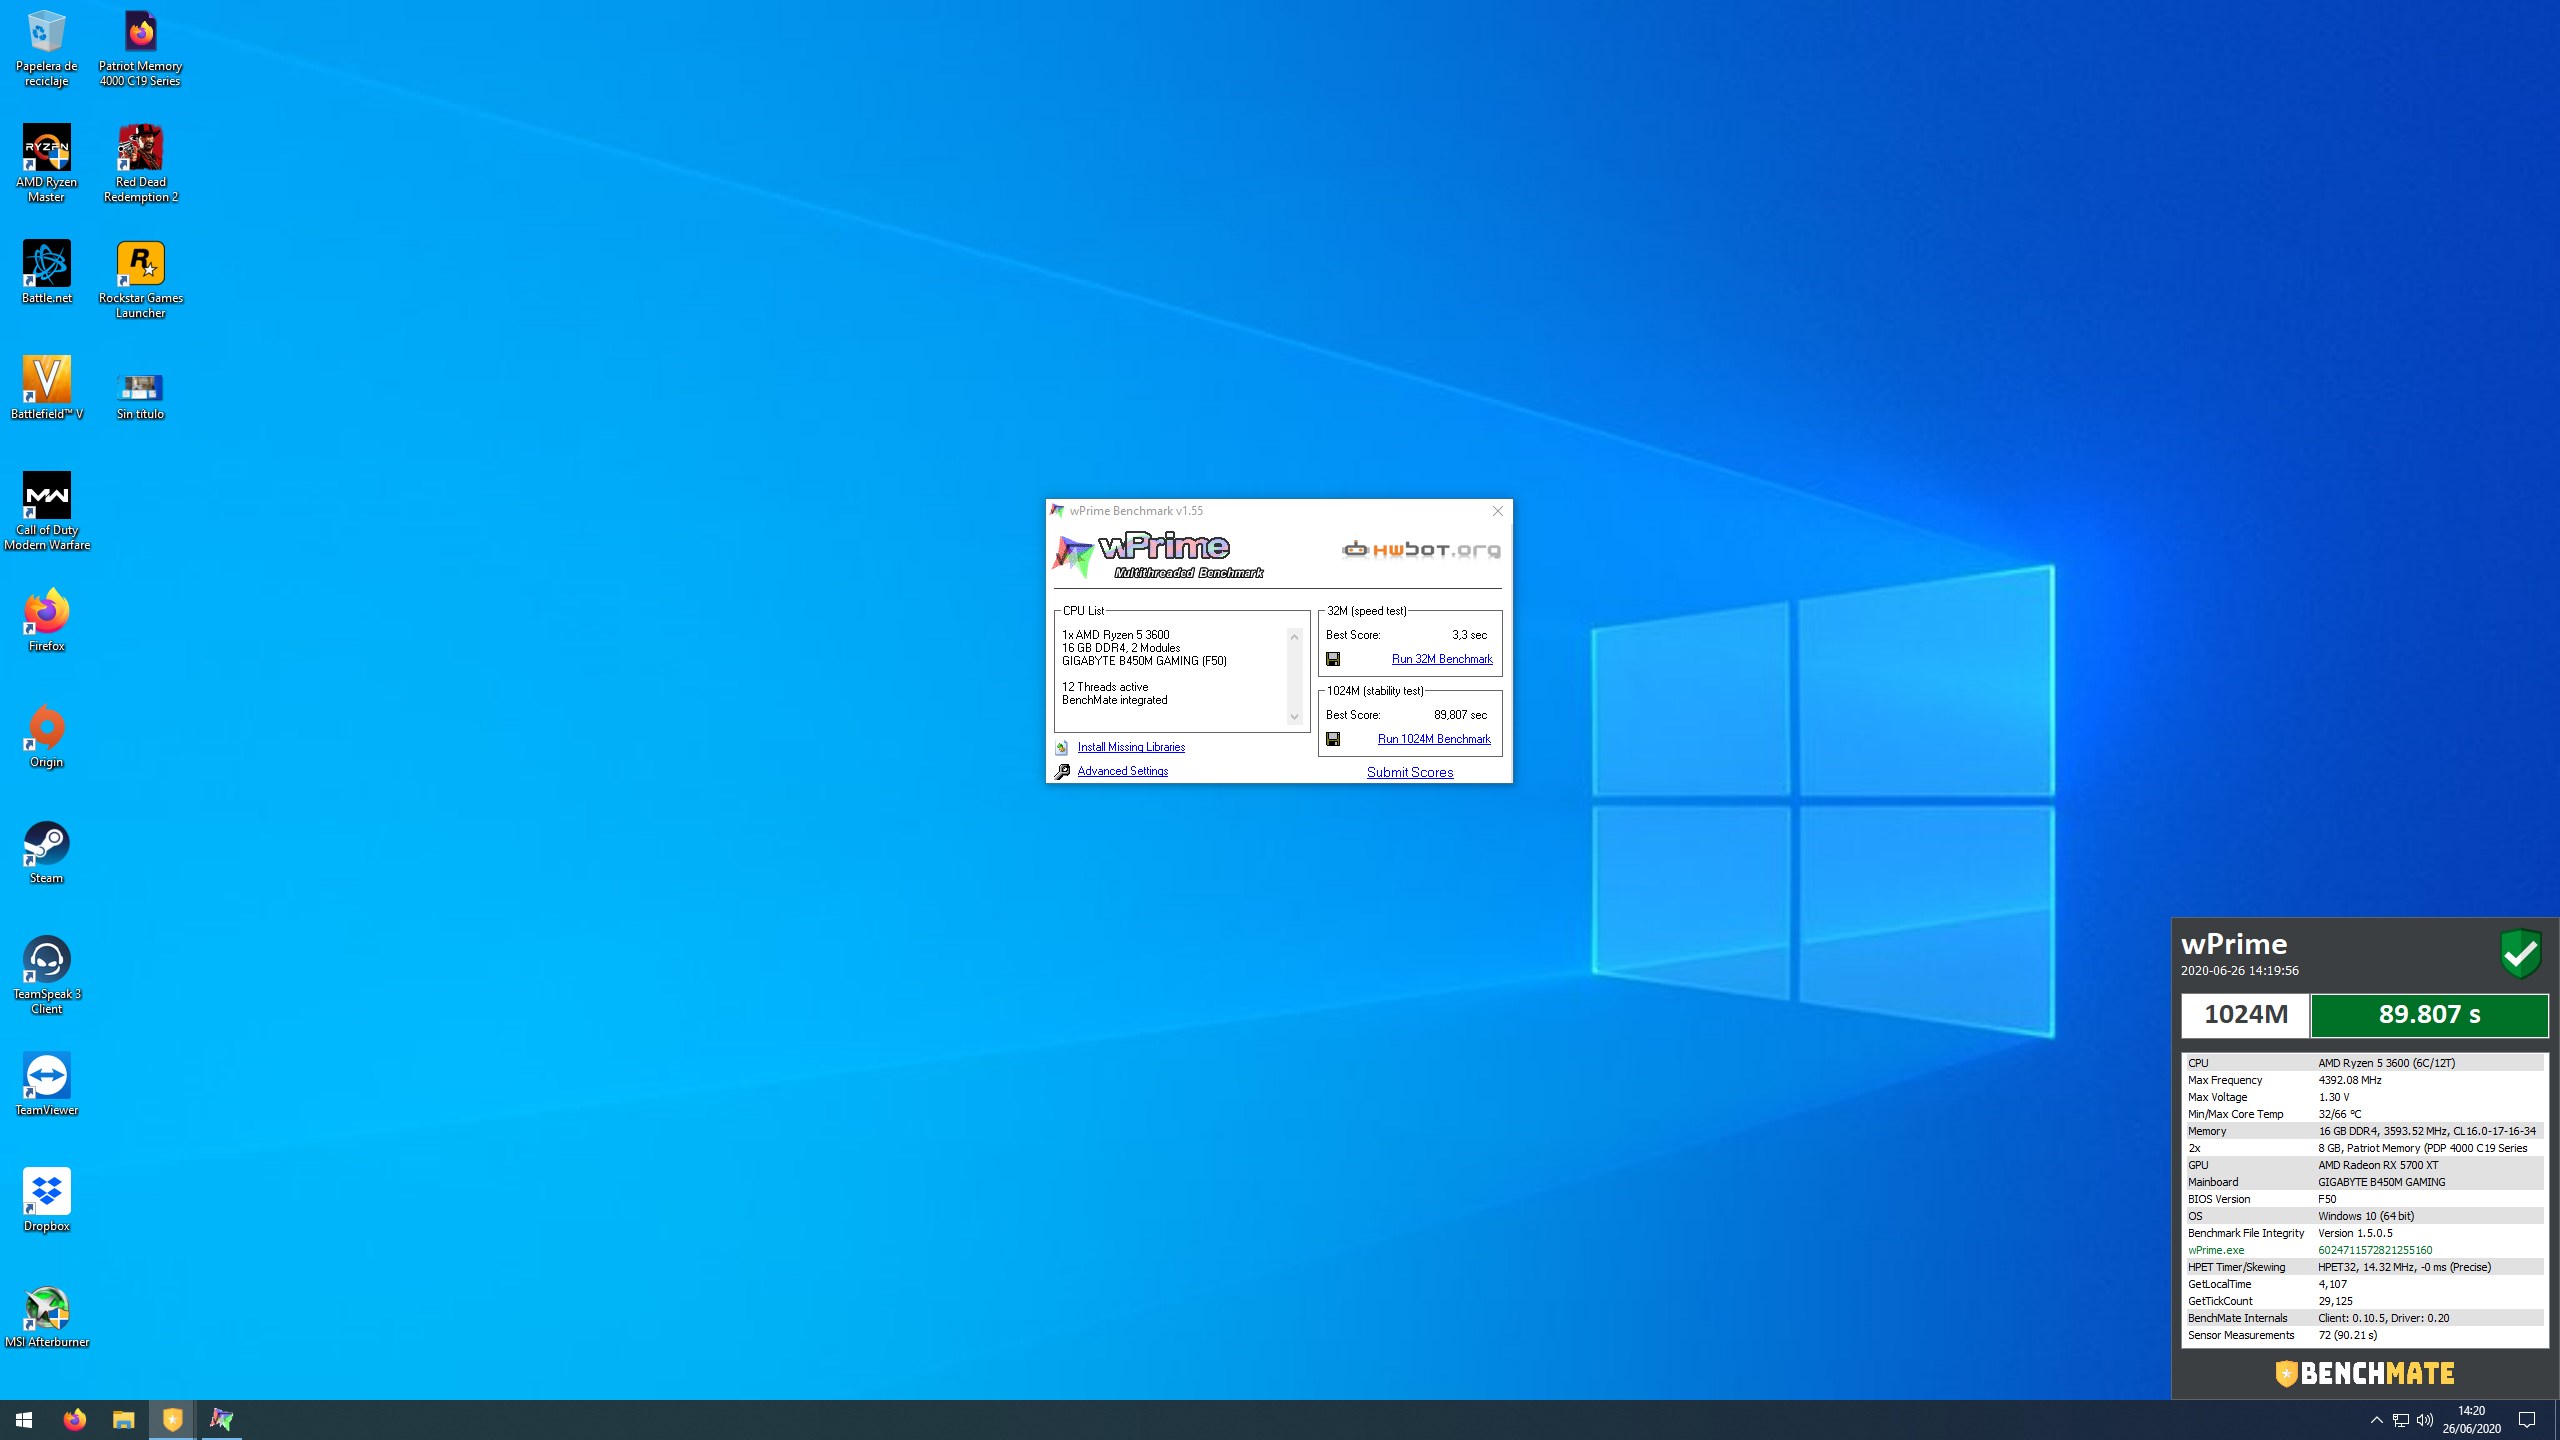Screen dimensions: 2560x1440
Task: Open Advanced Settings link
Action: coord(1122,771)
